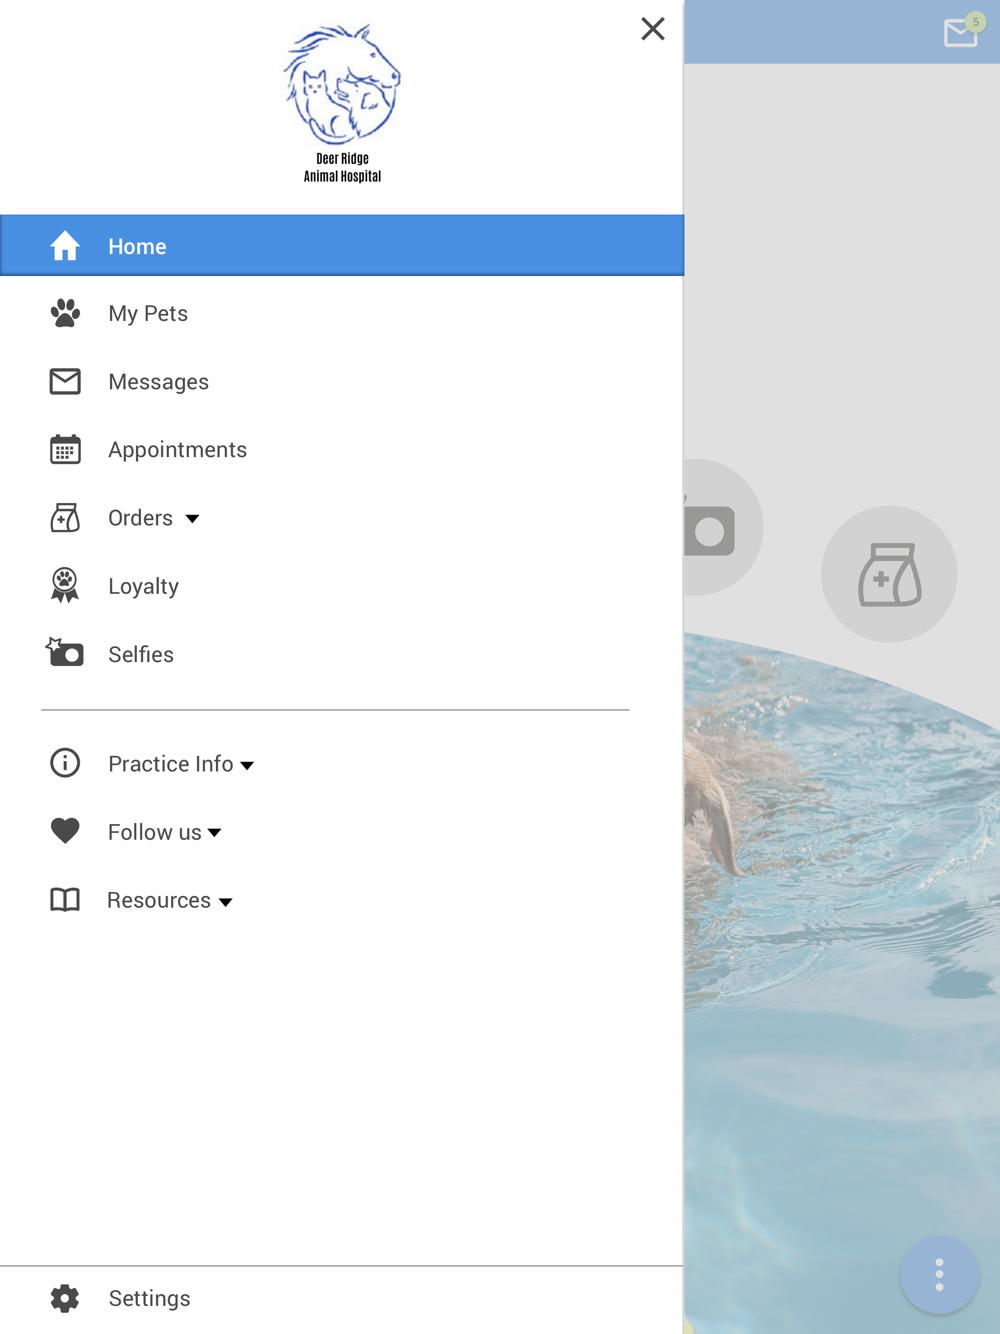Open Settings at drawer bottom
1000x1334 pixels.
[342, 1298]
